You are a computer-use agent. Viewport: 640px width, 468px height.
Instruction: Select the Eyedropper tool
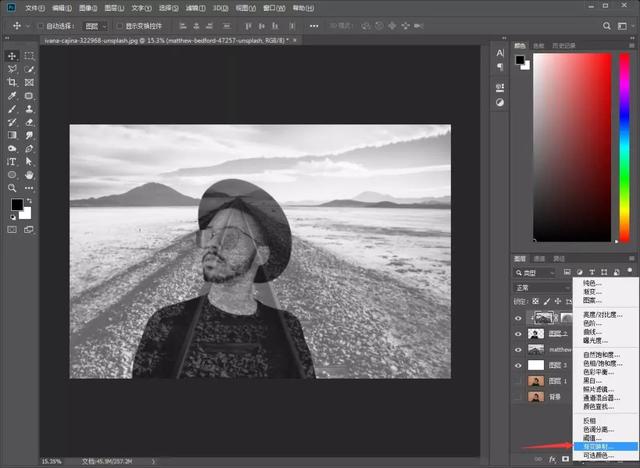(x=12, y=96)
